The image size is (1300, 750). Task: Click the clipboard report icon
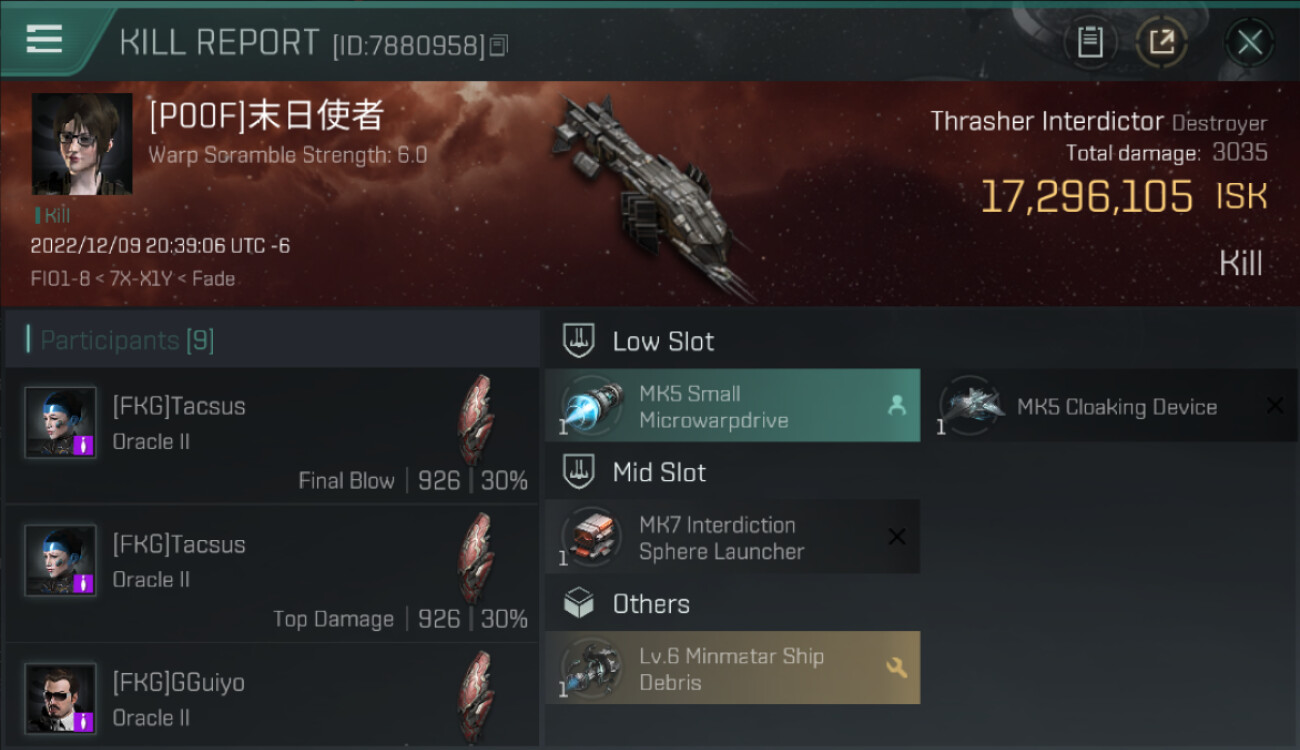click(x=1090, y=42)
